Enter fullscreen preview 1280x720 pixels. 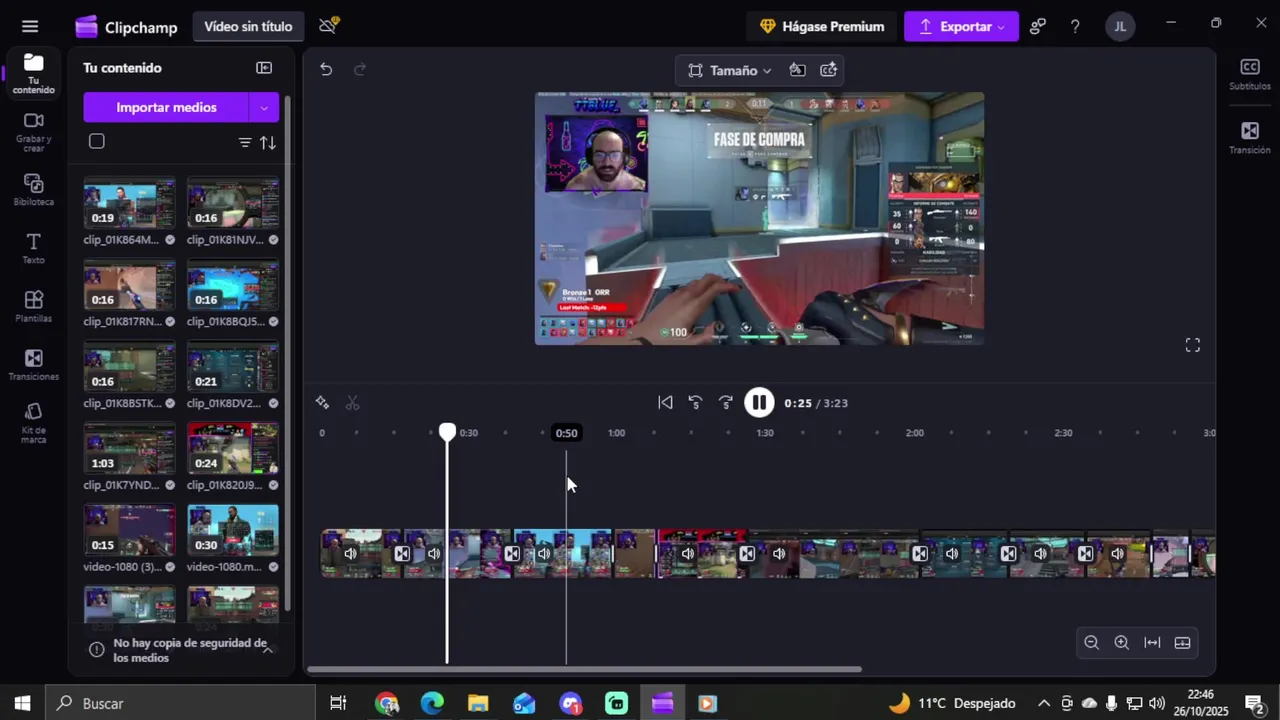tap(1193, 345)
